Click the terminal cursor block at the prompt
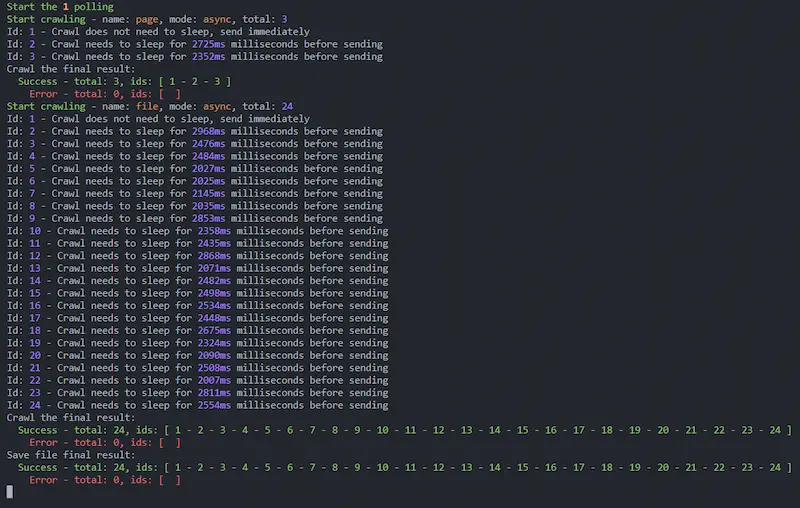Viewport: 800px width, 508px height. coord(10,492)
